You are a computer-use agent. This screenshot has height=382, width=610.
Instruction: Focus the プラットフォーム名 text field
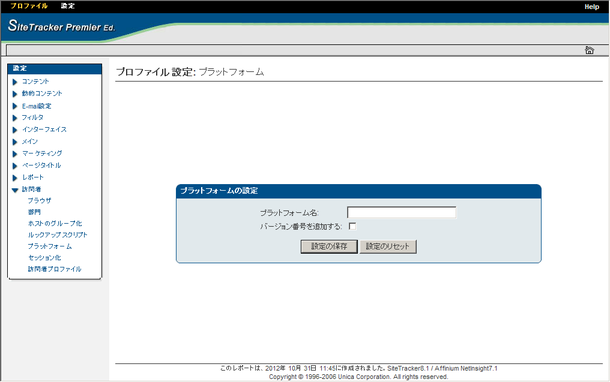point(401,212)
